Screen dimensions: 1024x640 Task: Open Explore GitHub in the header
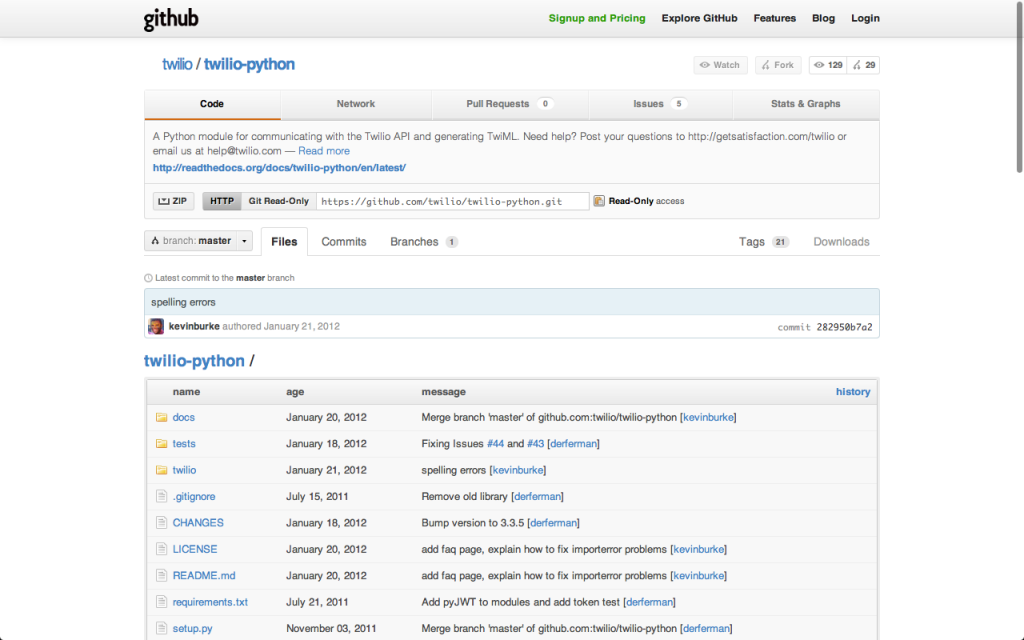coord(699,18)
